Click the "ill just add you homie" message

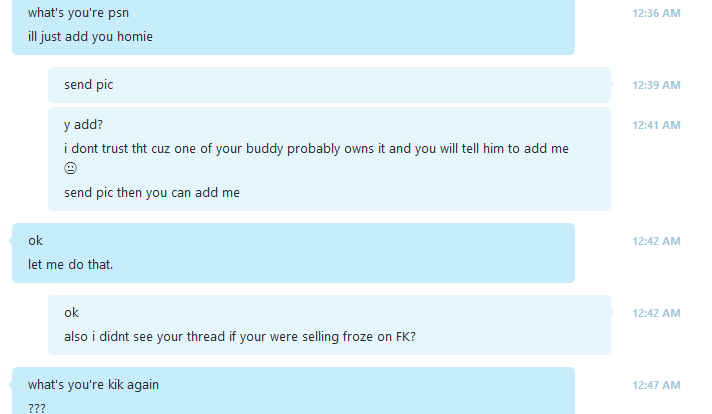click(90, 36)
